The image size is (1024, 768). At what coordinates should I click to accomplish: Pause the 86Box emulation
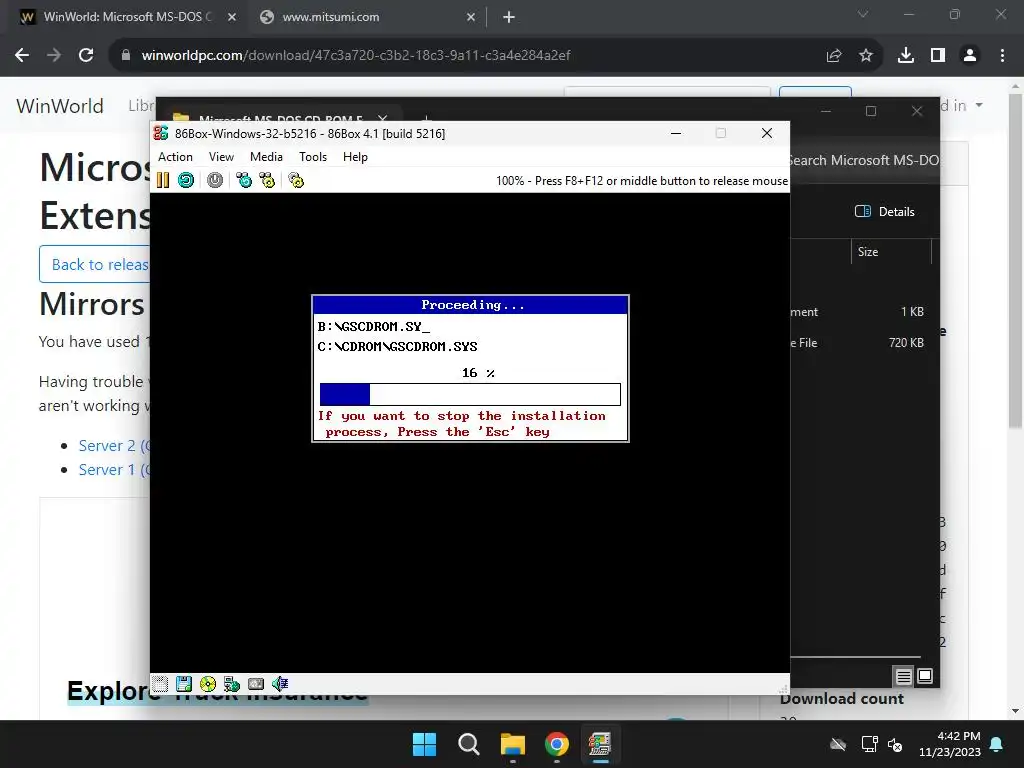163,180
